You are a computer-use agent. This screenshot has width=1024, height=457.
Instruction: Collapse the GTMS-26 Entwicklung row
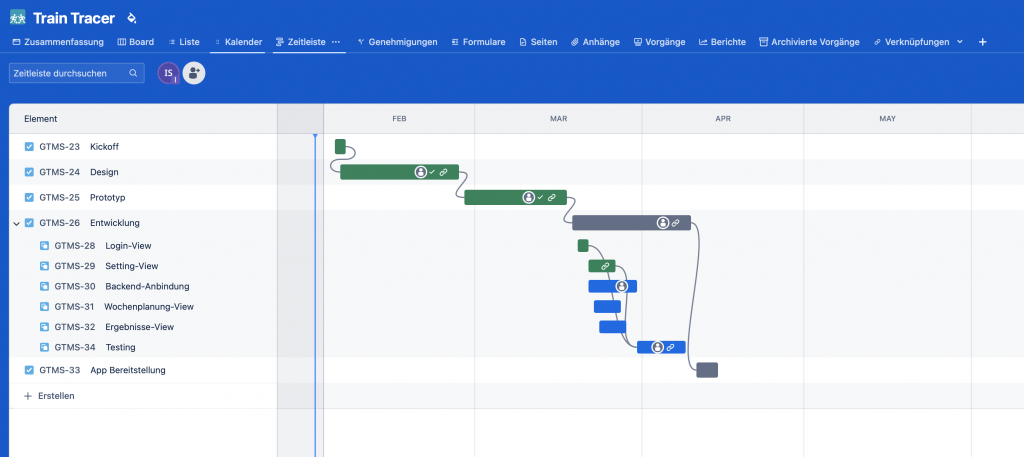(x=16, y=223)
